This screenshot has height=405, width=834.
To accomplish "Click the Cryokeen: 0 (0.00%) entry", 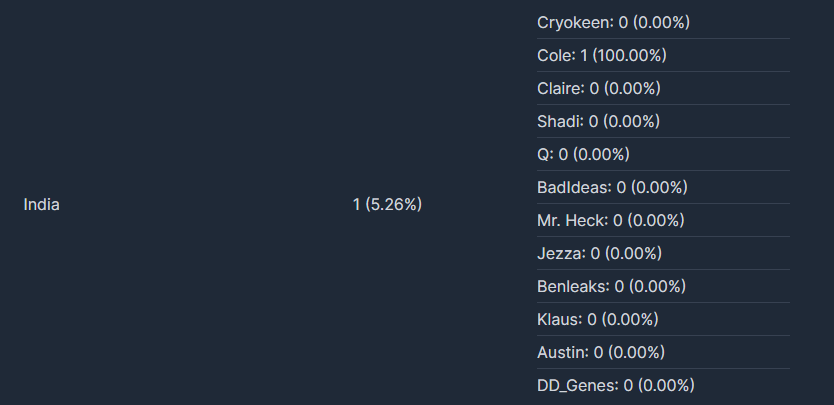I will tap(663, 22).
